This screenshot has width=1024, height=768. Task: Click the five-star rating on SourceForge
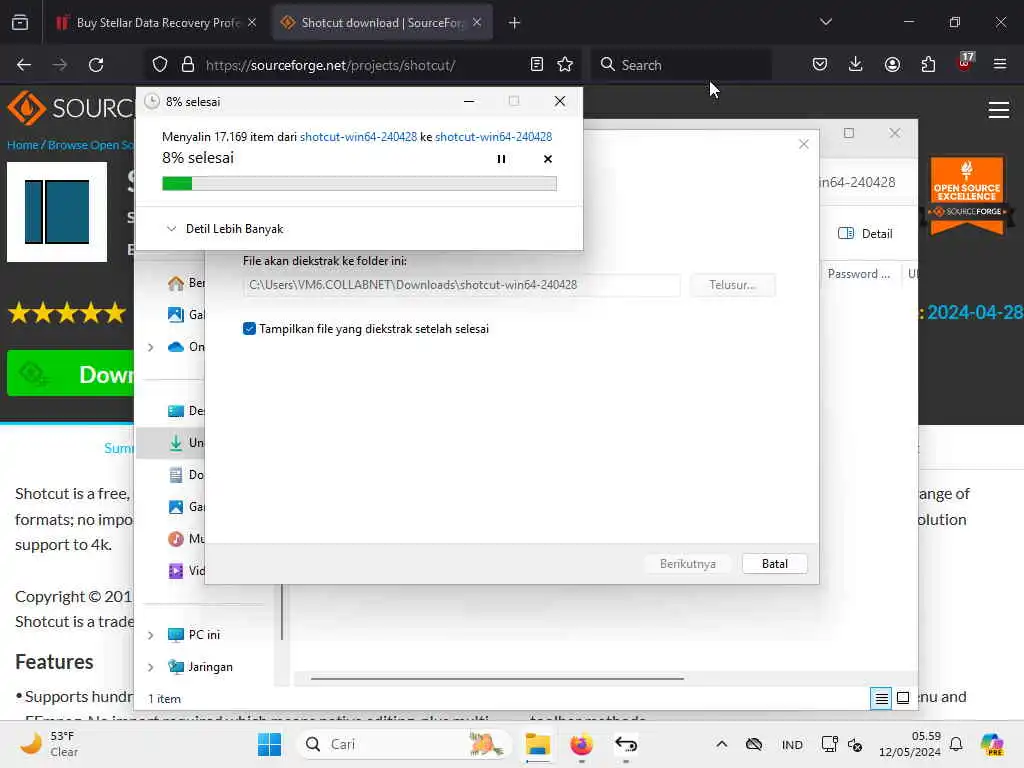click(x=67, y=313)
